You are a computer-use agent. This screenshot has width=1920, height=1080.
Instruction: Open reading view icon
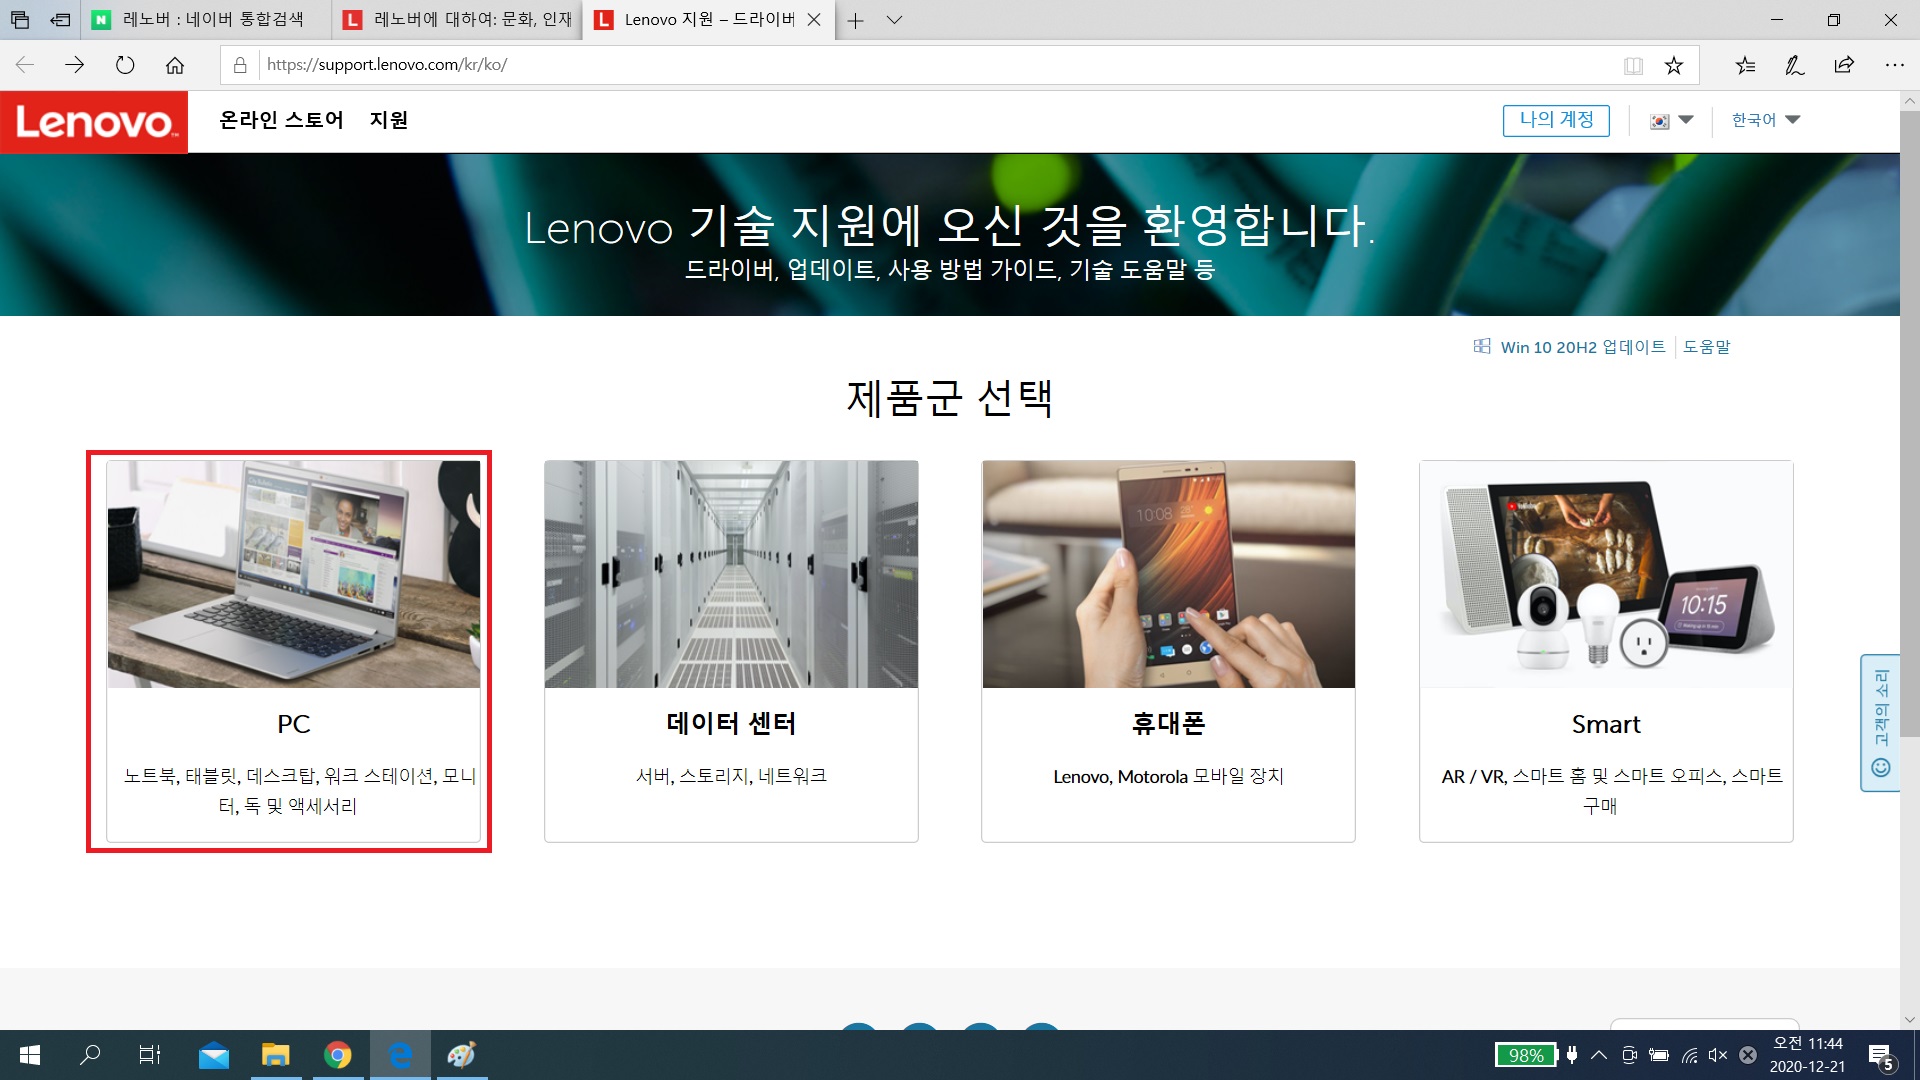click(x=1633, y=65)
